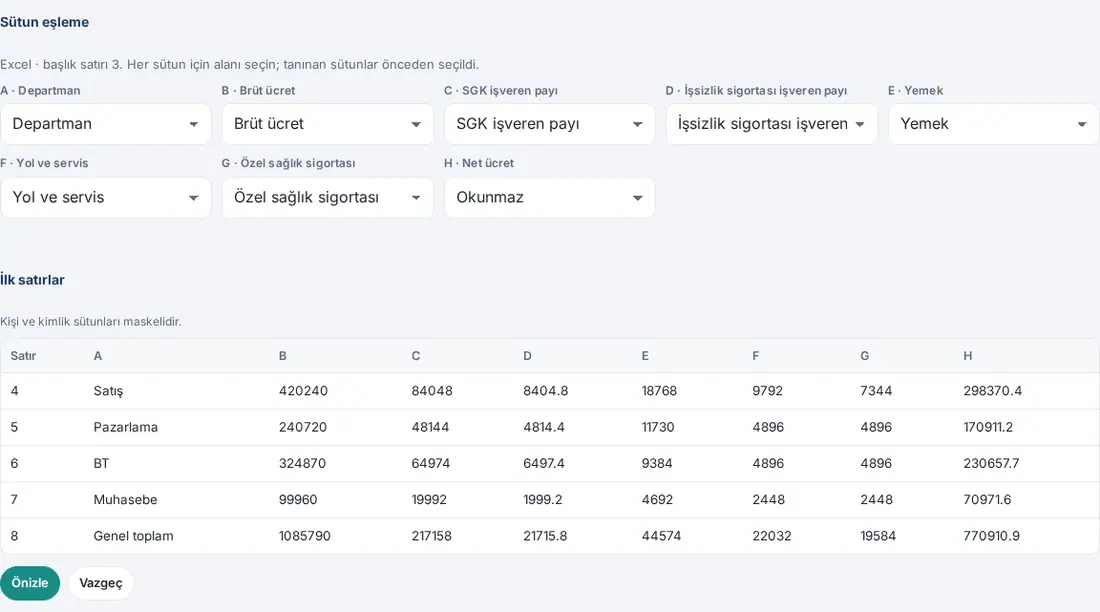1100x612 pixels.
Task: Click column header E in preview table
Action: click(x=645, y=356)
